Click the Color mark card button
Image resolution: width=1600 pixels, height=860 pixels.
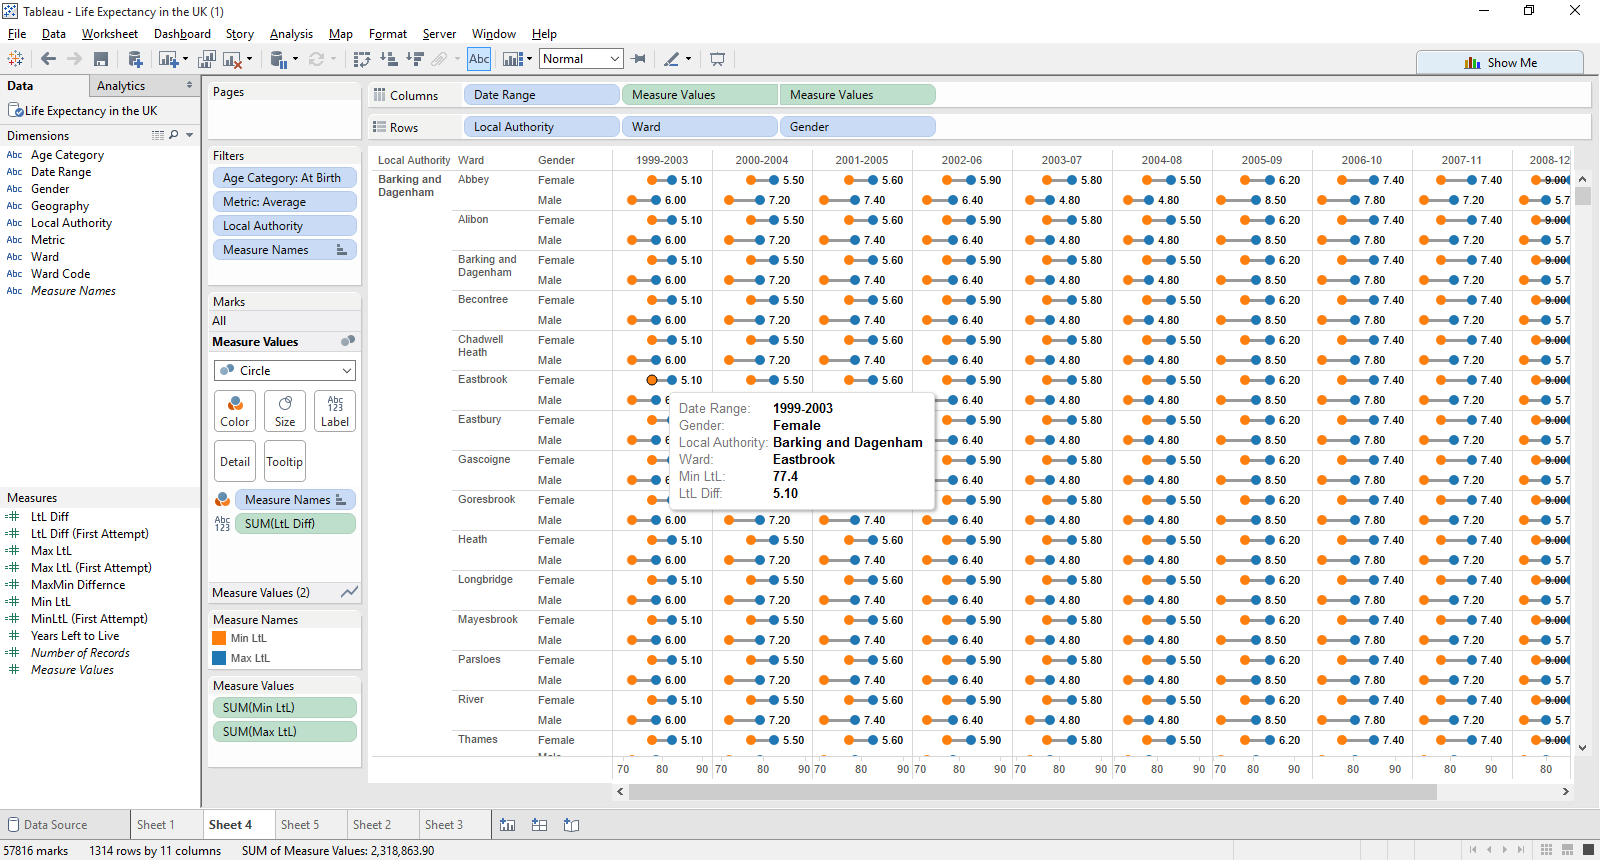point(235,411)
